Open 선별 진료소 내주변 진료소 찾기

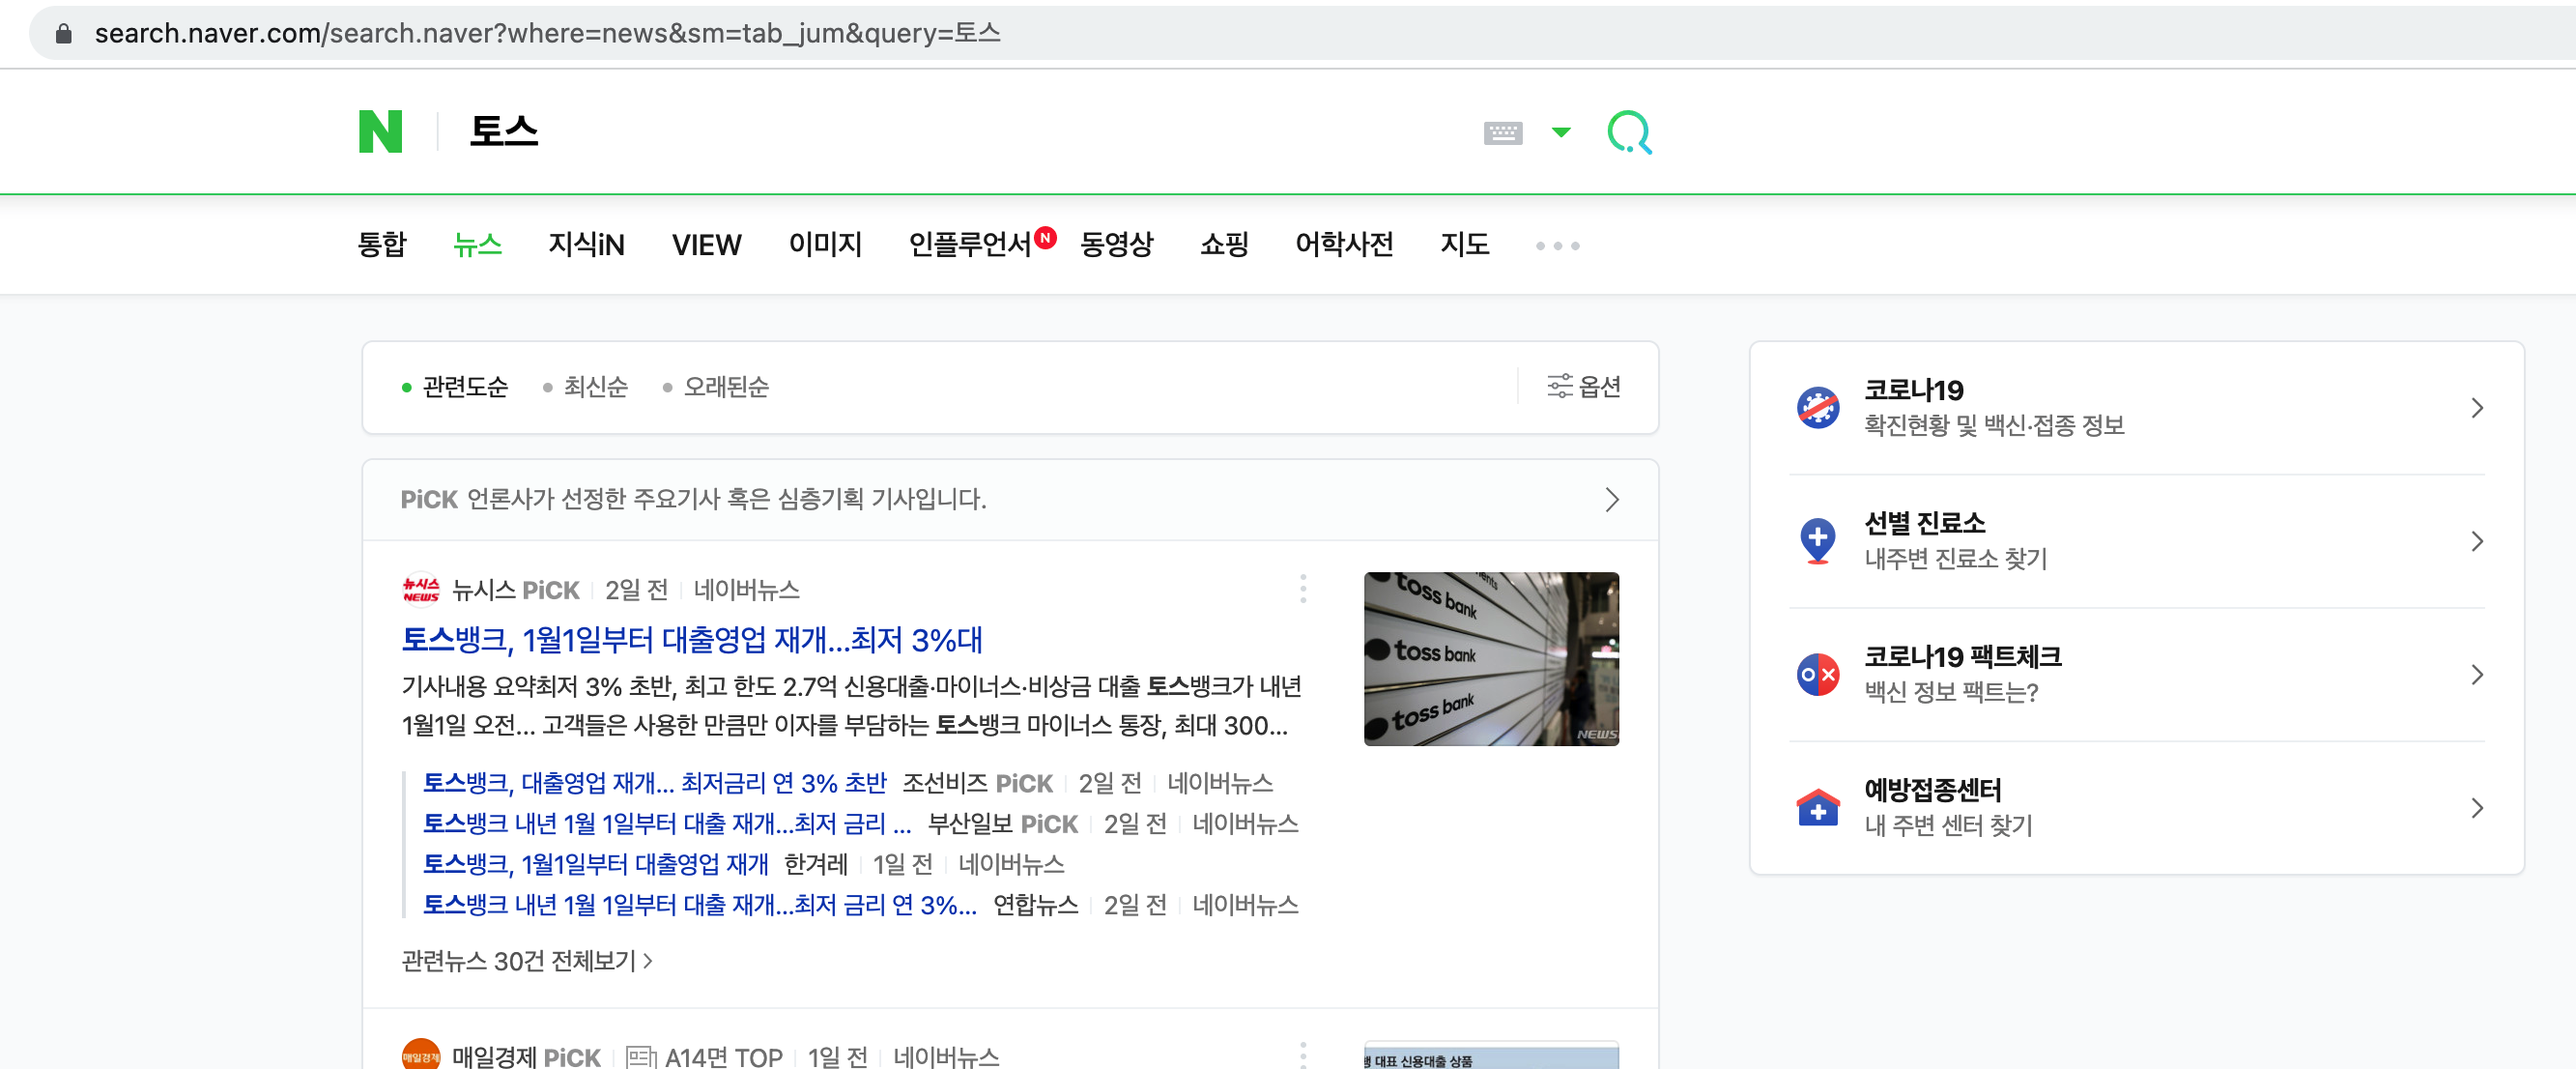tap(1955, 541)
